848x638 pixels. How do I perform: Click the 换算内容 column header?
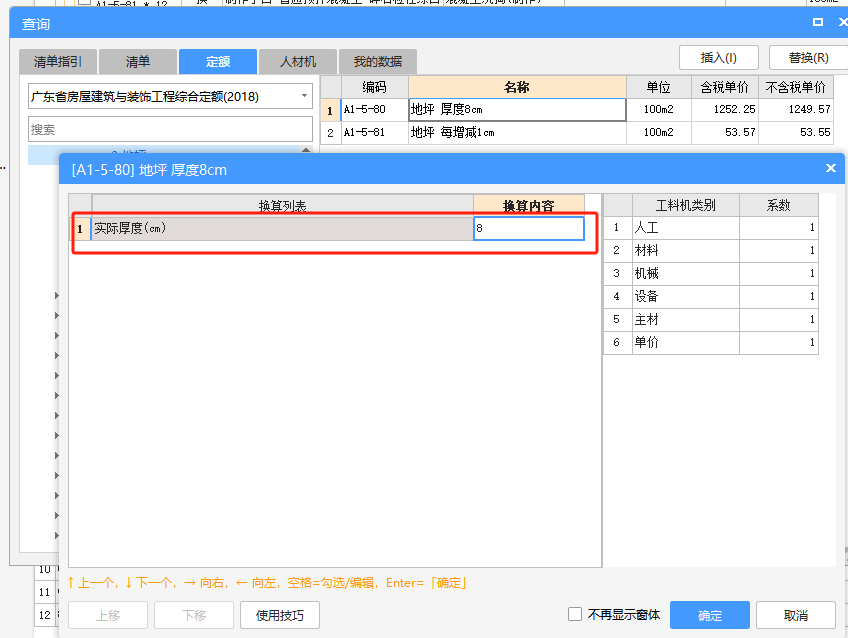pos(528,205)
